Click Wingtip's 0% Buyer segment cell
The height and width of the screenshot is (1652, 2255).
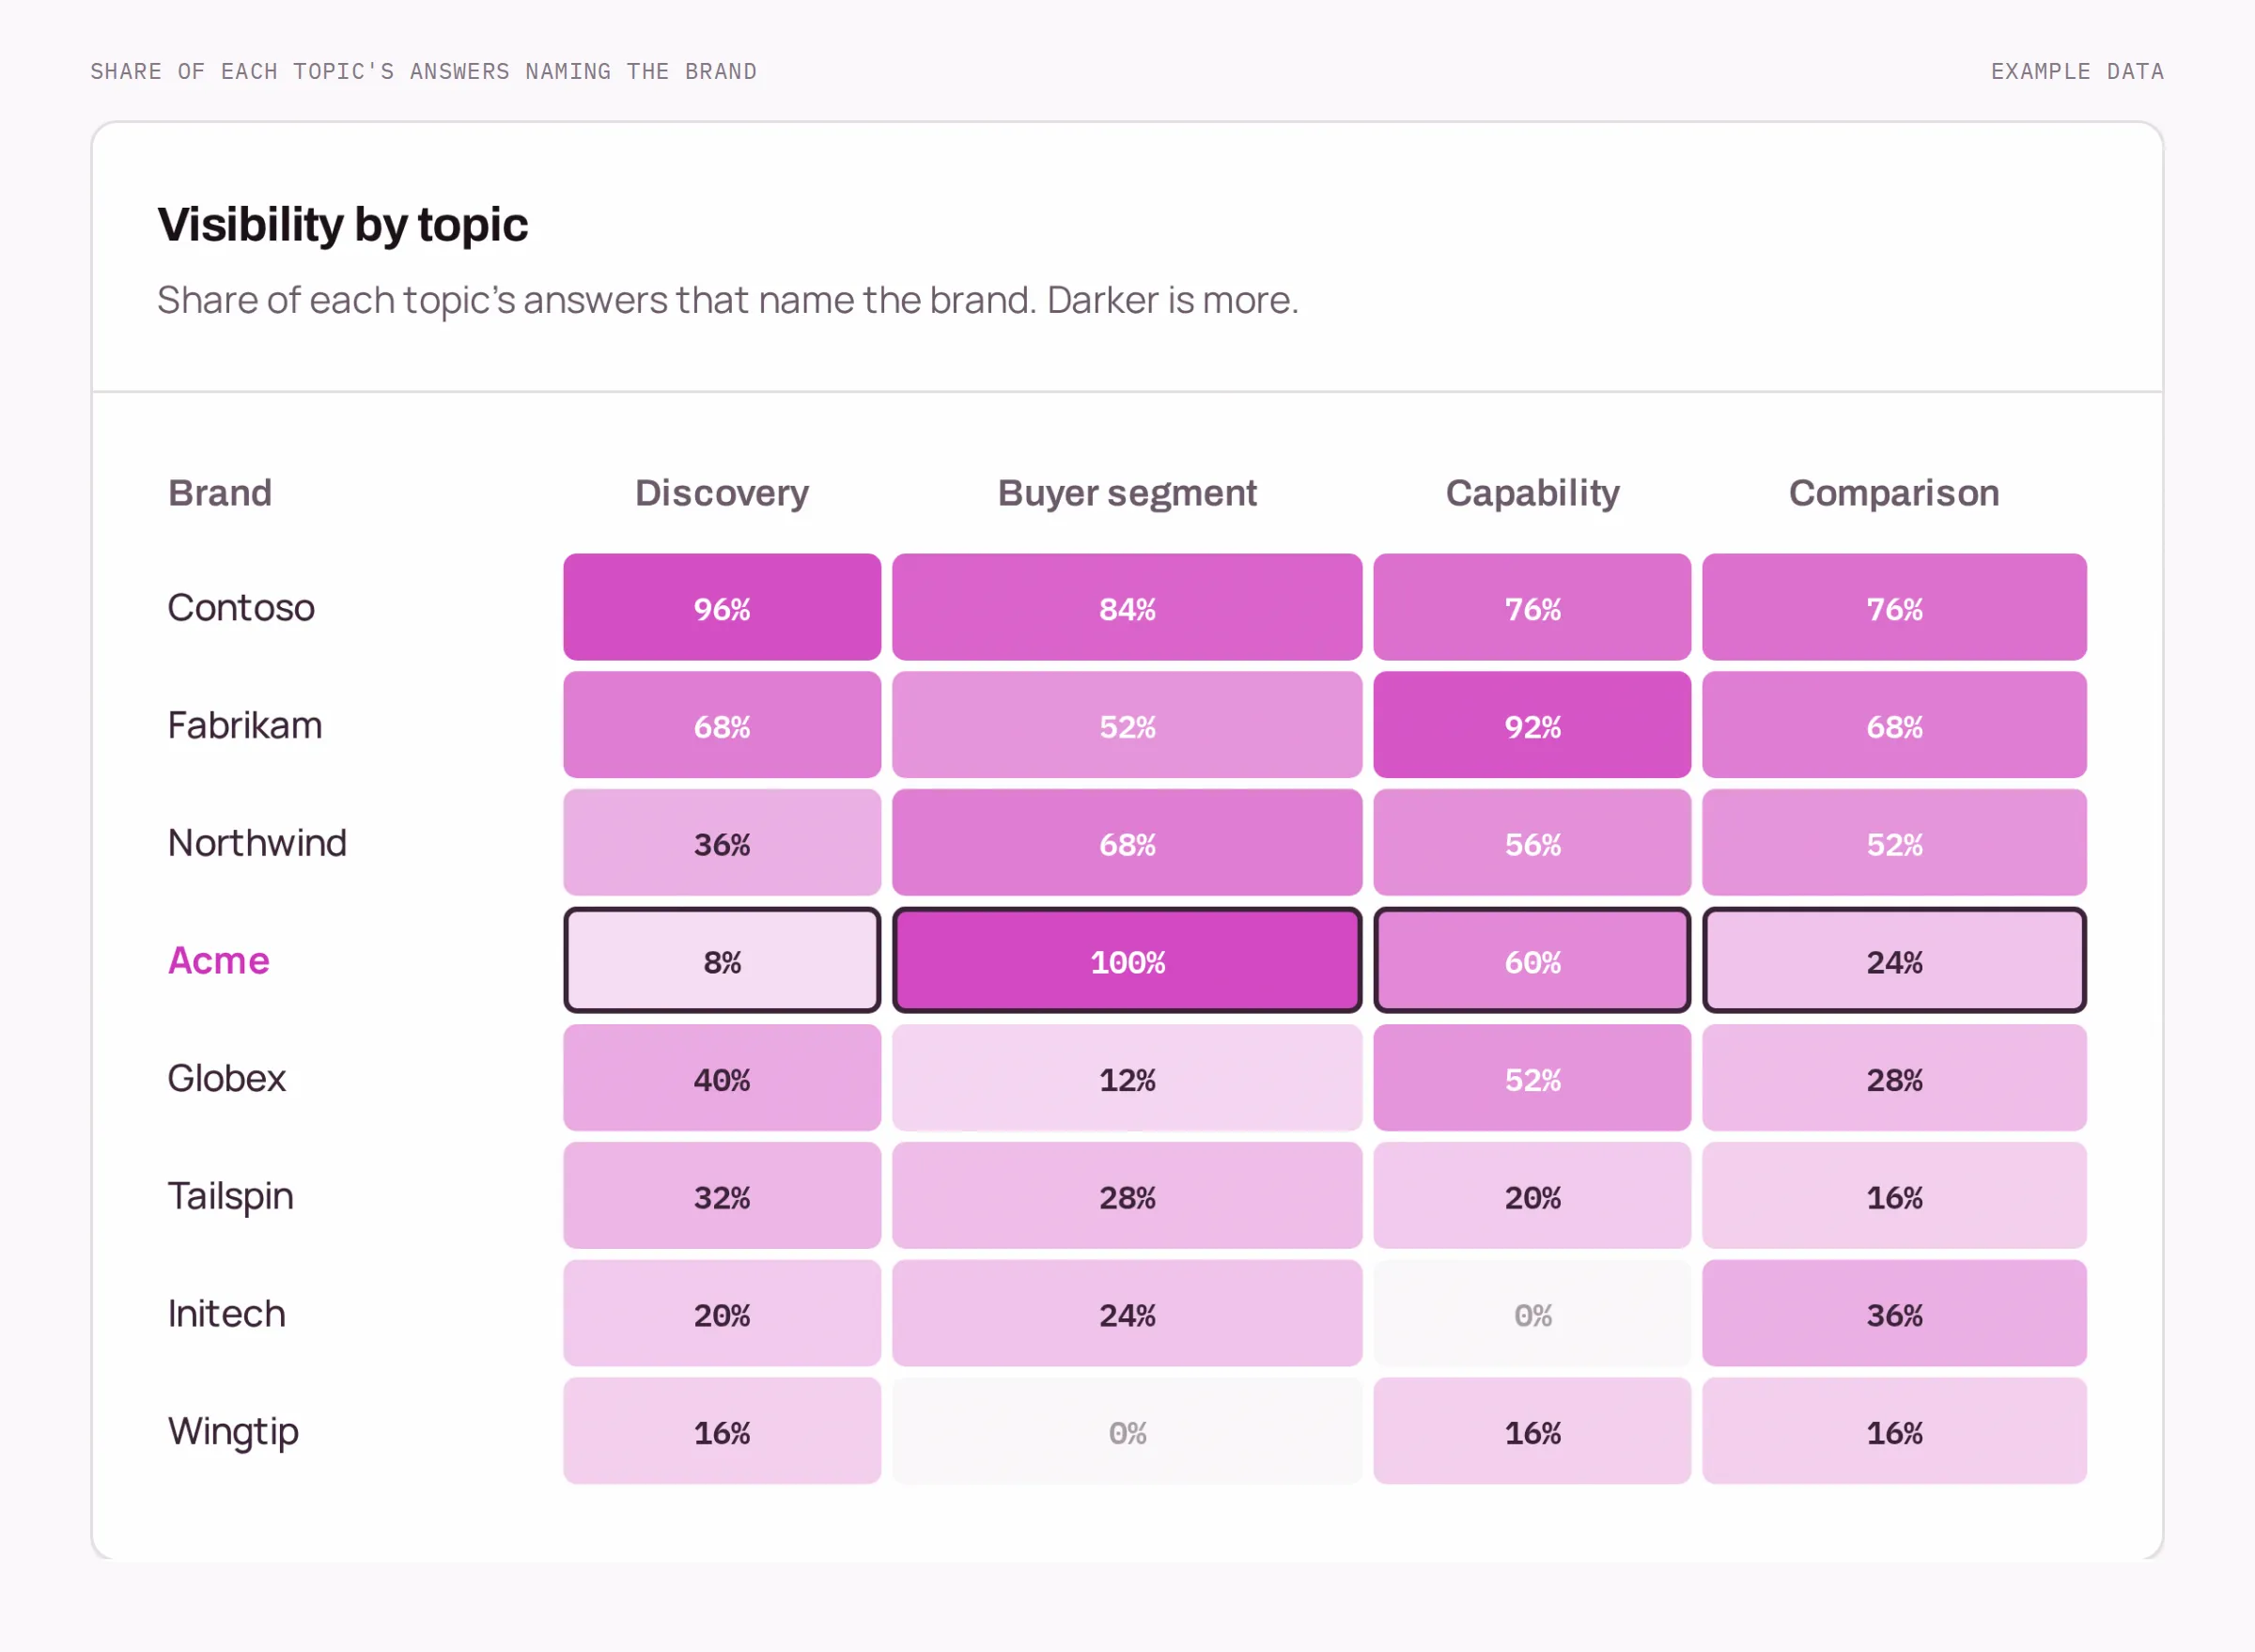[x=1127, y=1431]
